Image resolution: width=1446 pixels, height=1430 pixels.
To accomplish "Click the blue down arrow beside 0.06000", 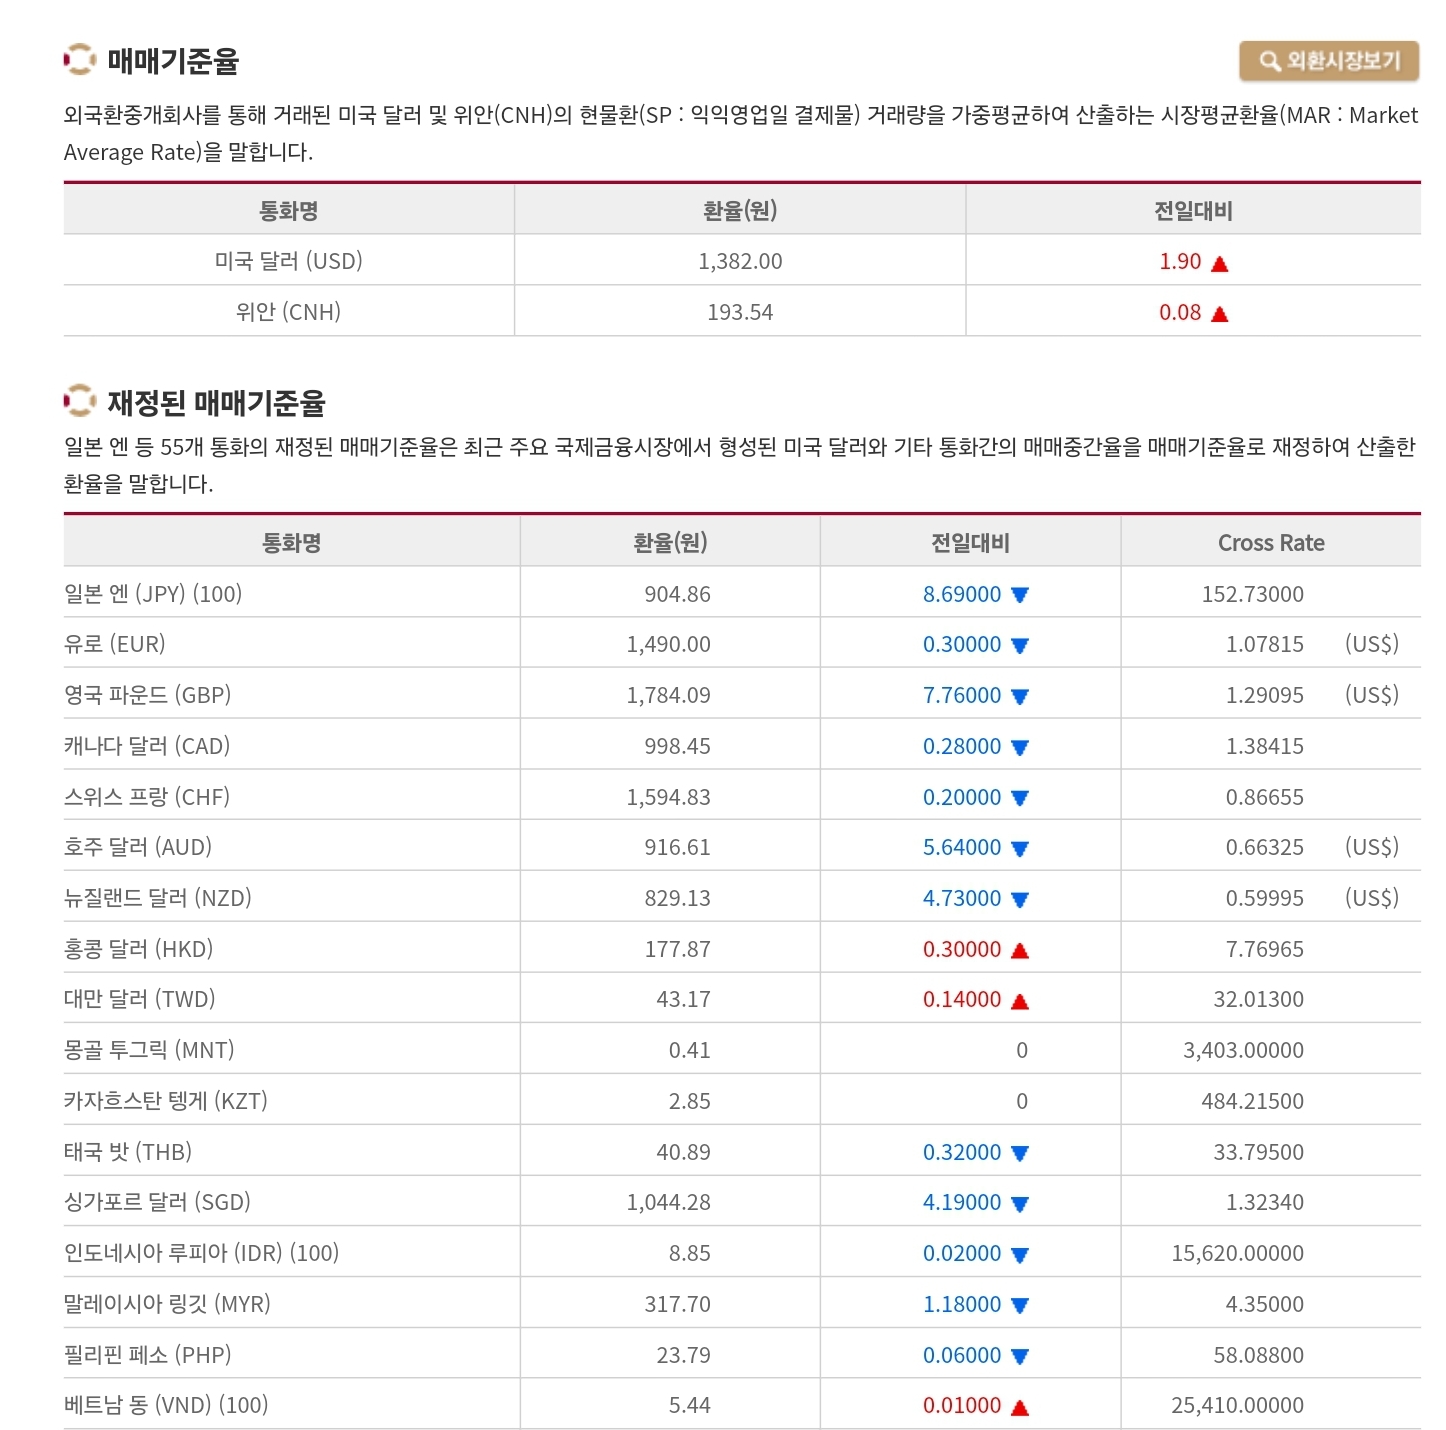I will click(1020, 1357).
